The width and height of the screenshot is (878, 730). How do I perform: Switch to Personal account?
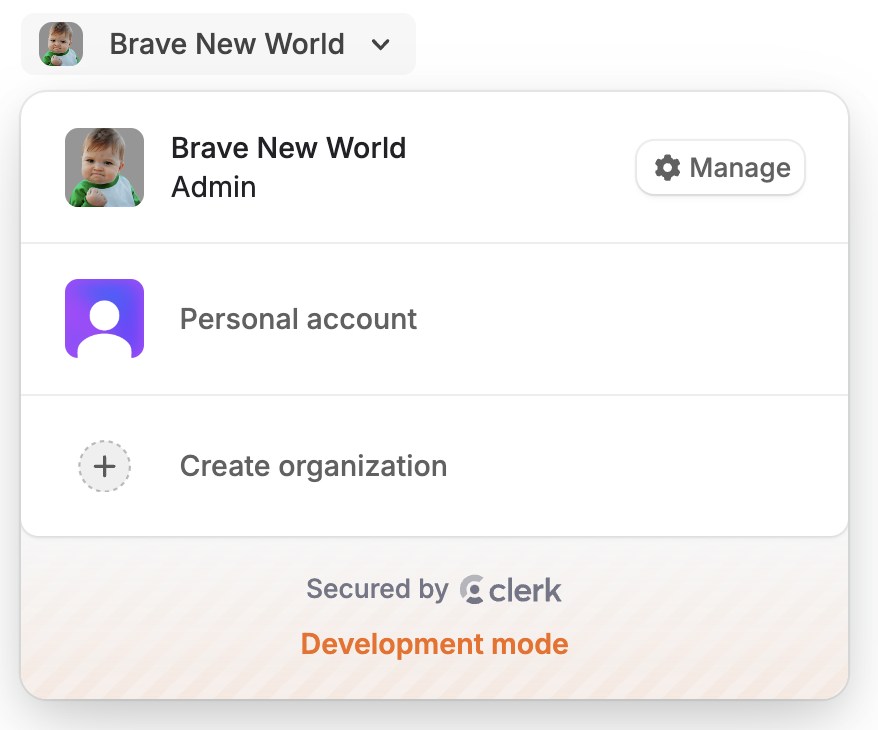click(298, 319)
